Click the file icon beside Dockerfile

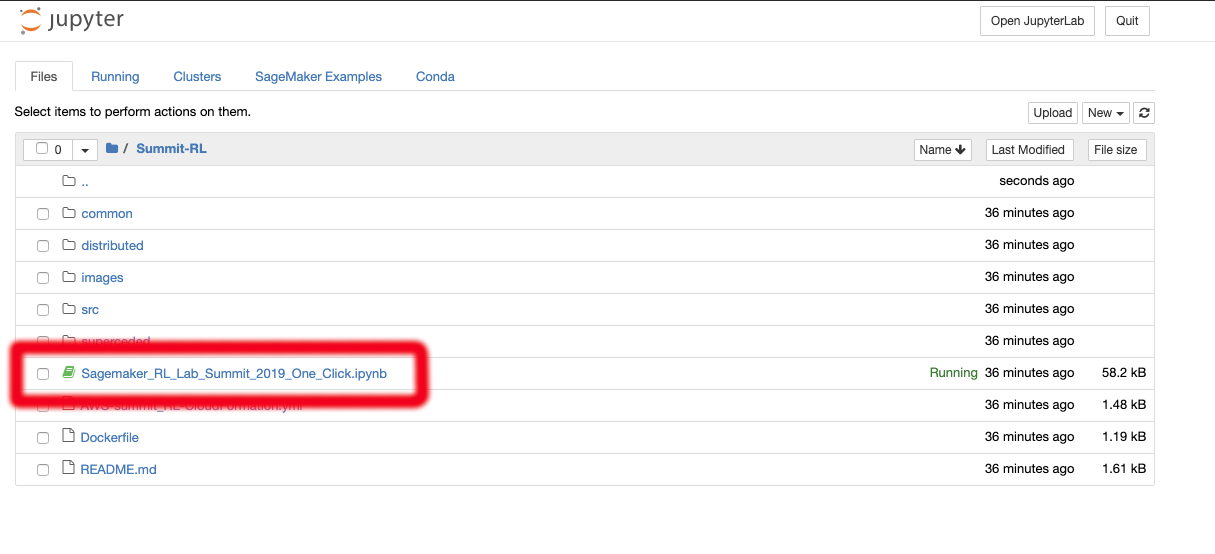click(69, 437)
